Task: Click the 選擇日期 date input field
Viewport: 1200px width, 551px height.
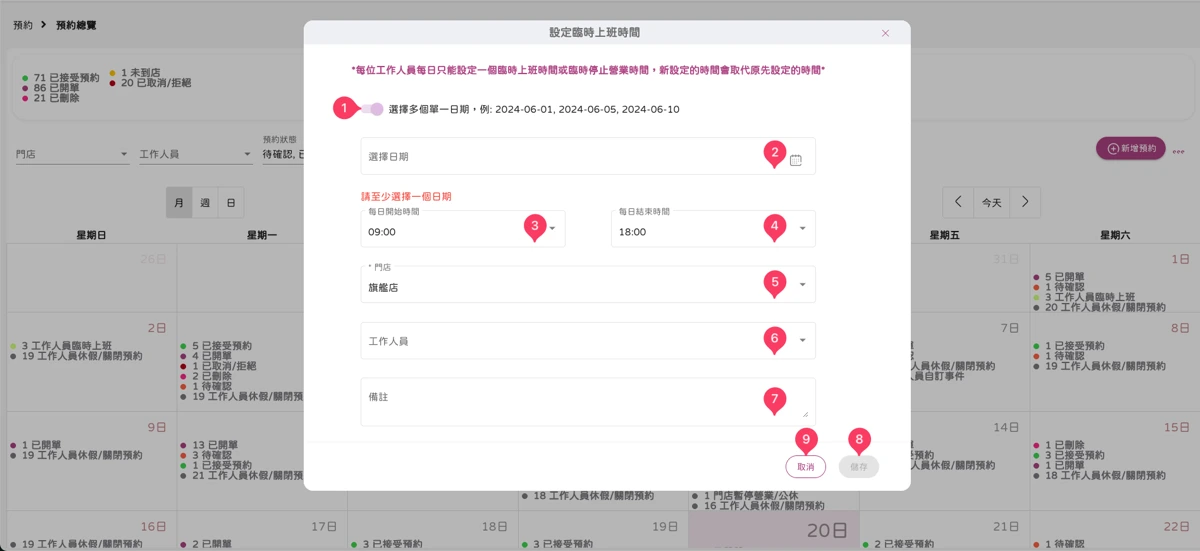Action: click(588, 156)
